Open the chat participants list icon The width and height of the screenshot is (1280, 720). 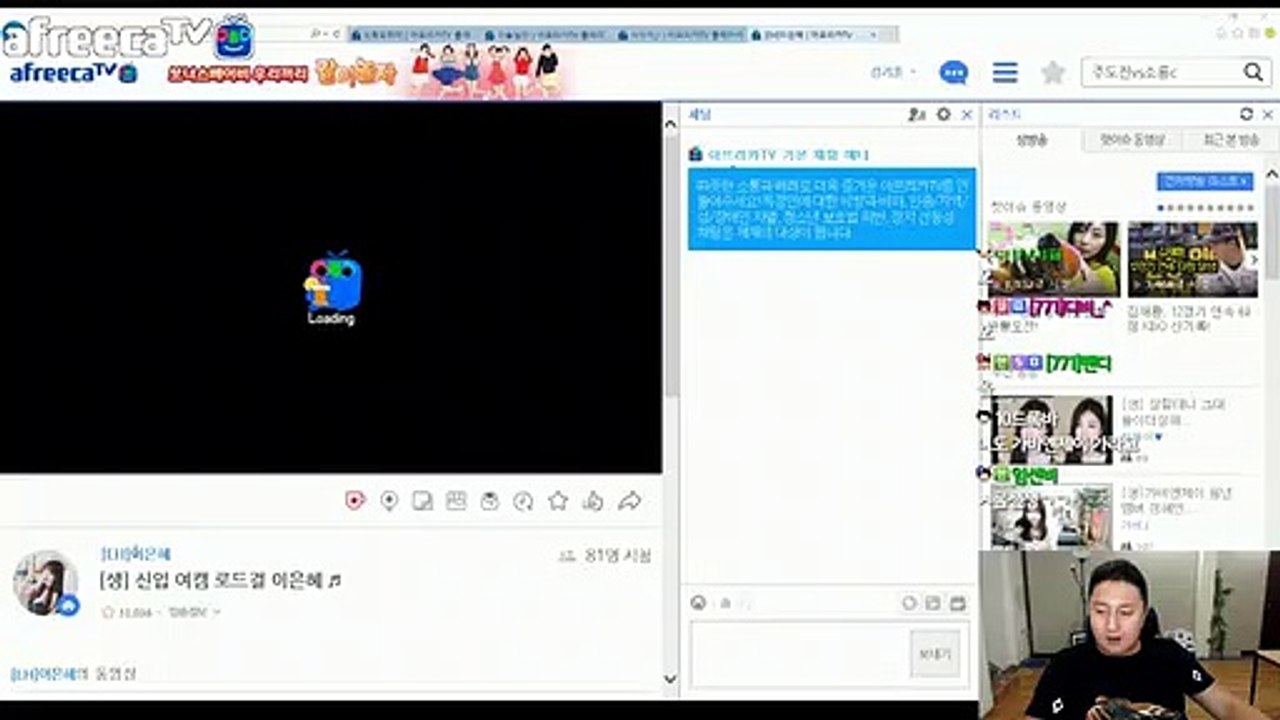[x=916, y=115]
